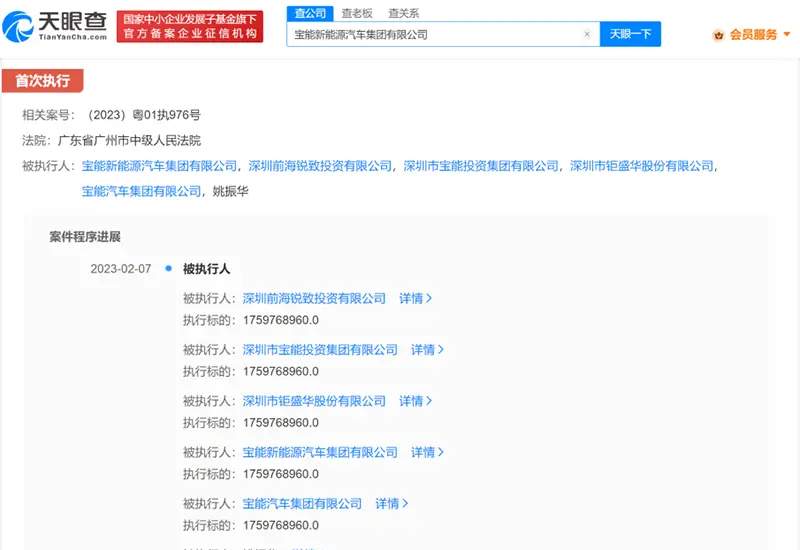Select the 首次执行 tag
Screen dimensions: 800x550
(42, 81)
